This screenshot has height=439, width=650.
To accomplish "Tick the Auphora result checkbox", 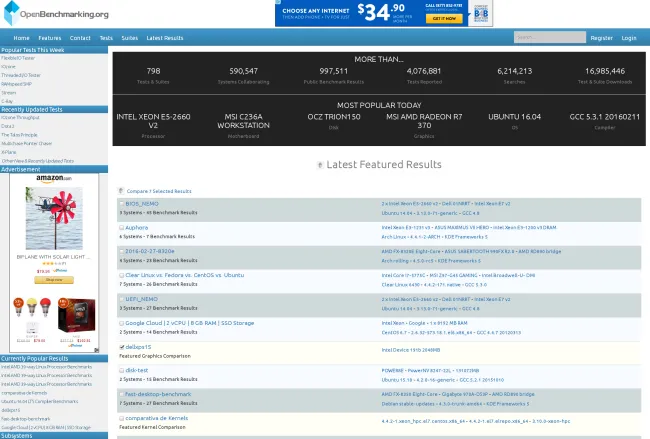I will [x=121, y=228].
